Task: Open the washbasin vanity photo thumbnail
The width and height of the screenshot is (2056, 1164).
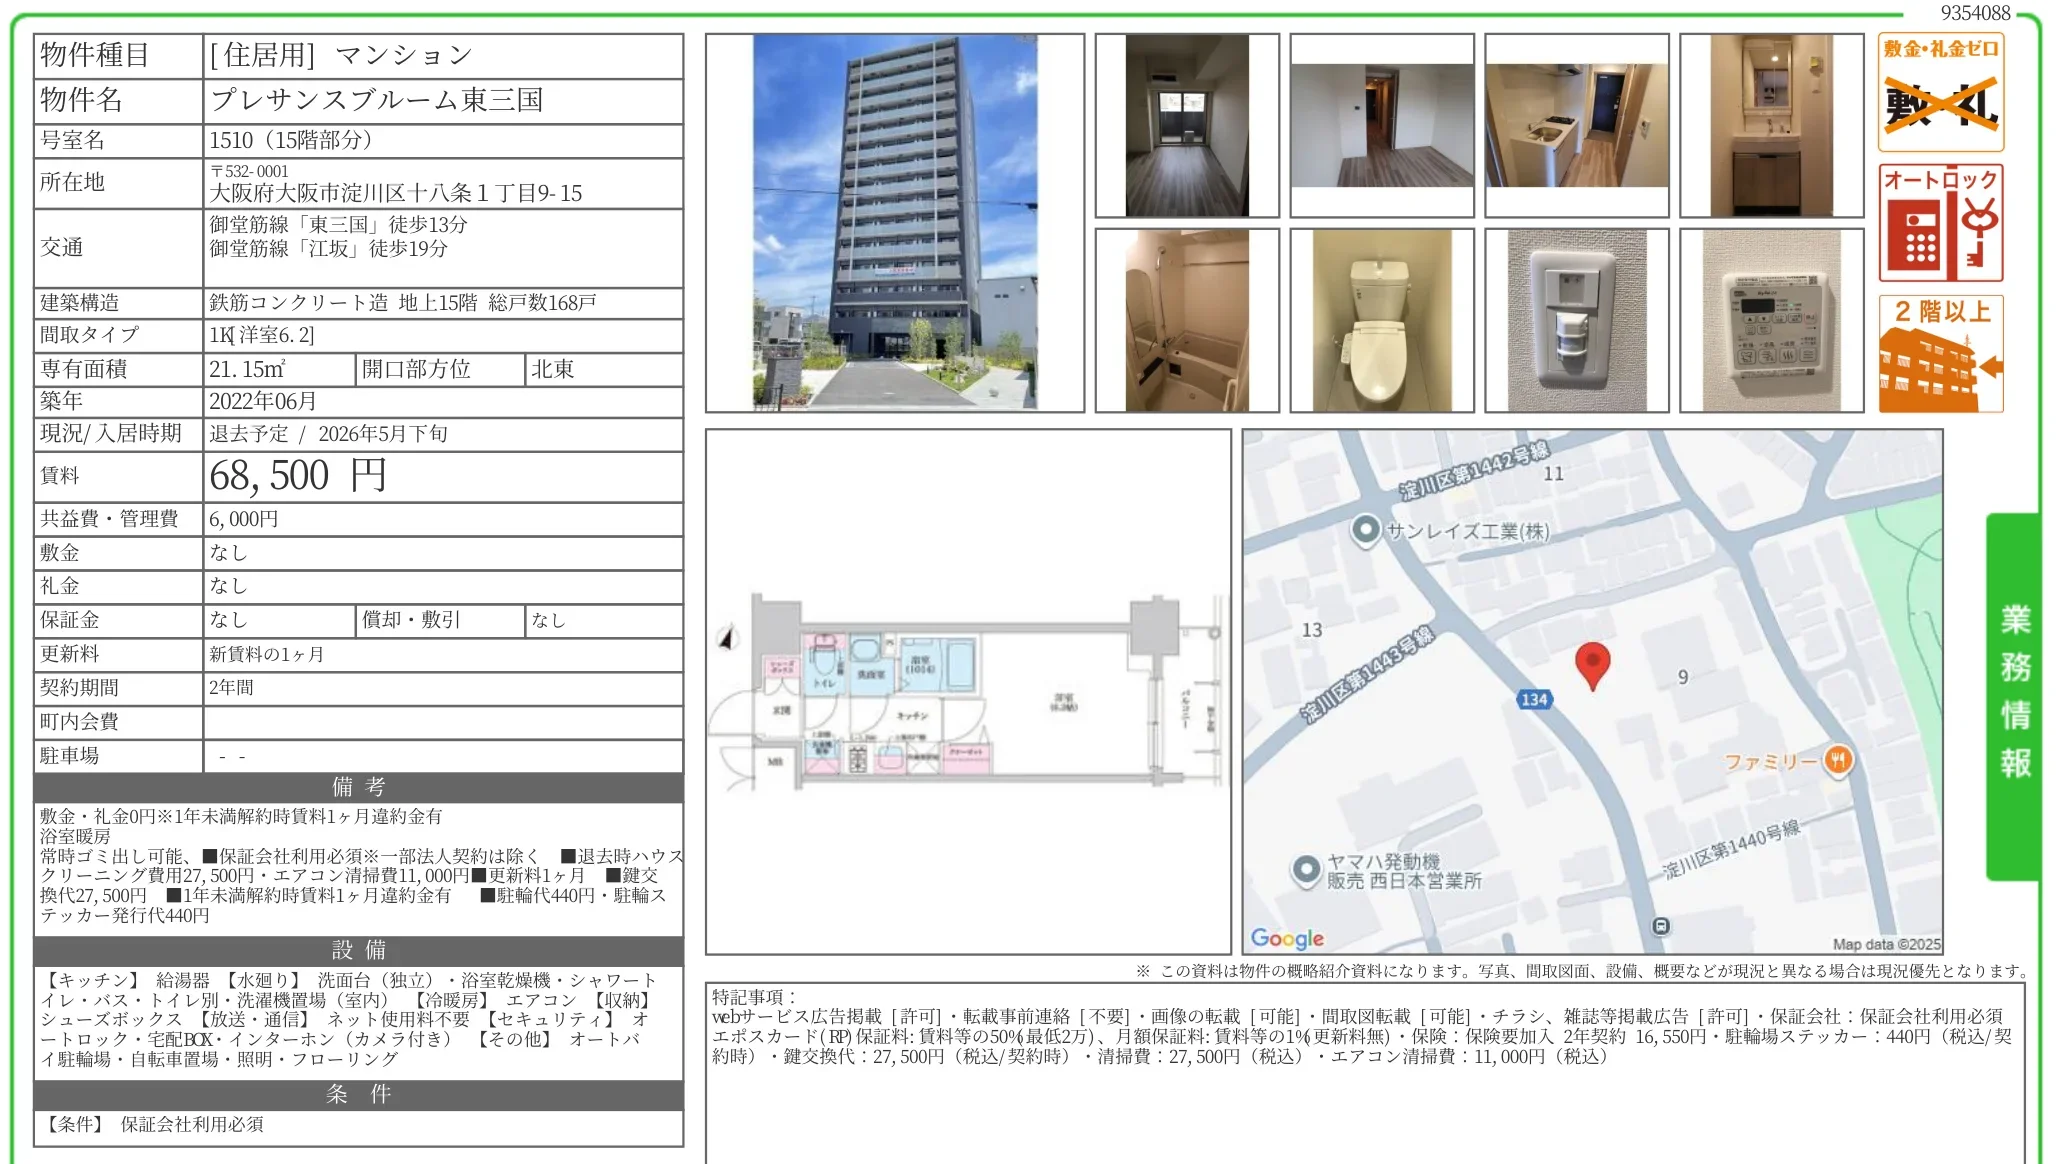Action: coord(1771,125)
